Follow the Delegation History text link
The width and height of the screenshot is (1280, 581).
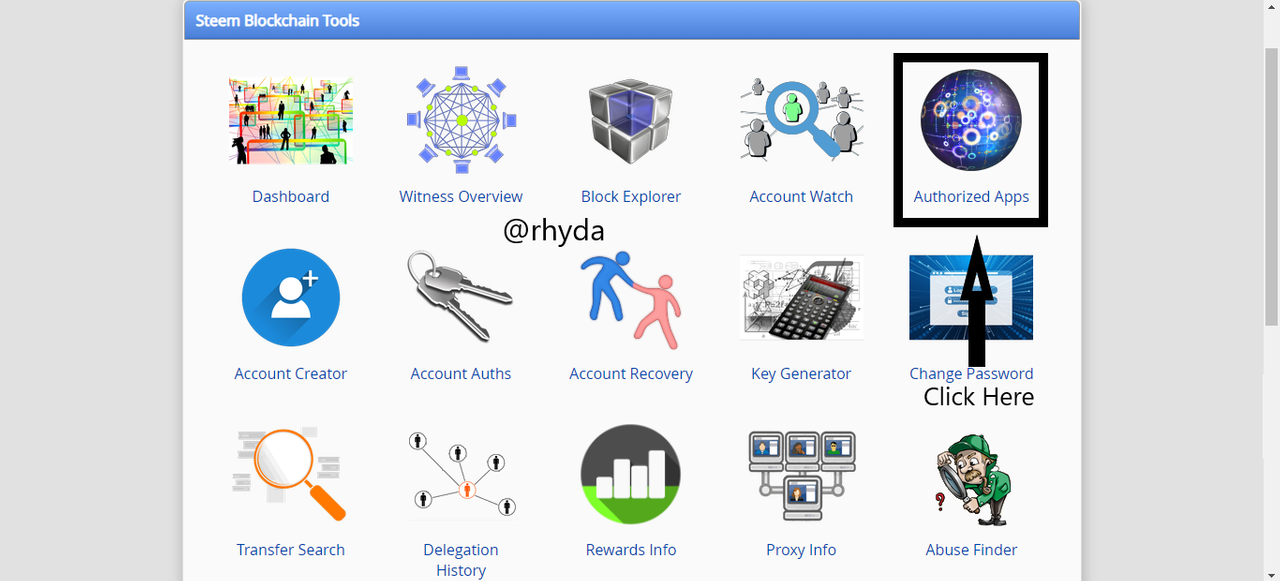pos(461,560)
